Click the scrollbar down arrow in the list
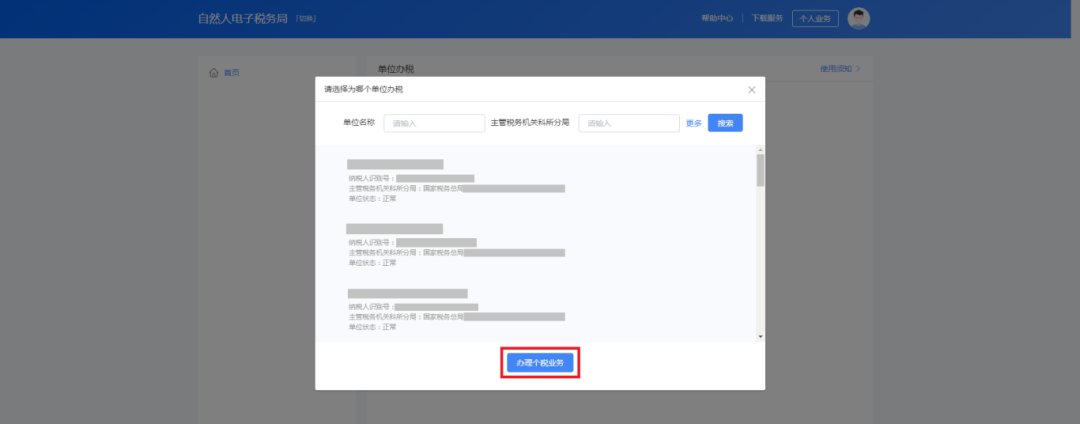The image size is (1080, 424). point(760,336)
